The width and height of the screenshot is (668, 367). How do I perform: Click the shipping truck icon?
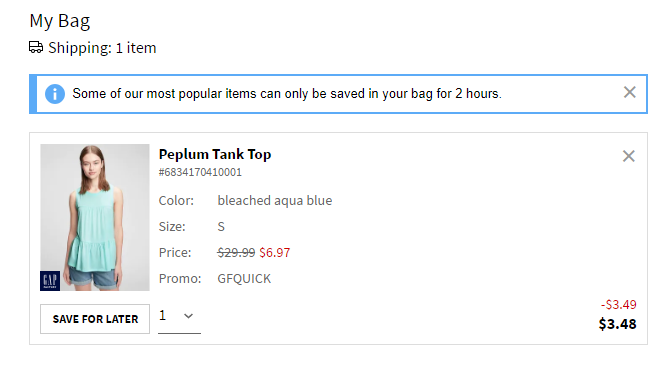36,47
